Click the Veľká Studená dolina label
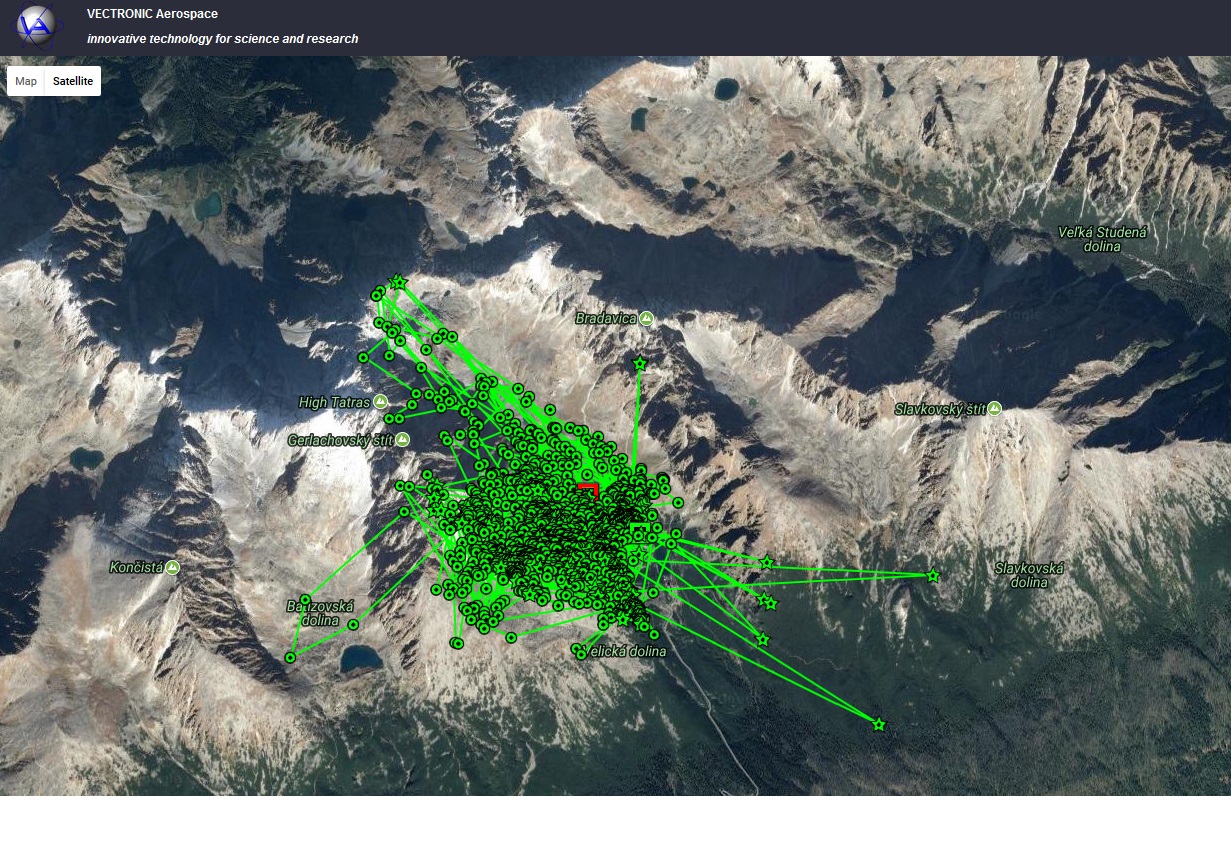This screenshot has width=1231, height=848. (x=1102, y=239)
